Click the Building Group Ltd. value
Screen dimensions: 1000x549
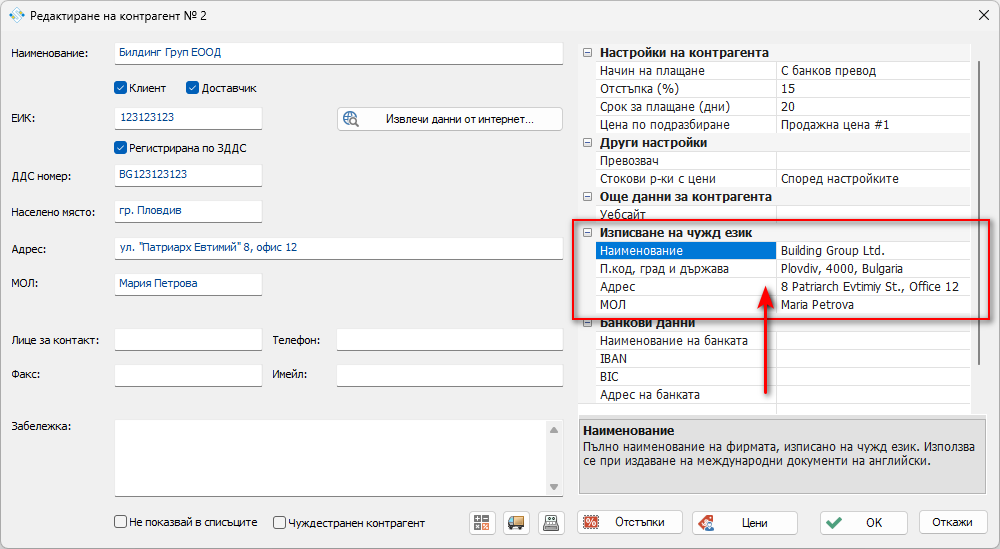tap(873, 251)
